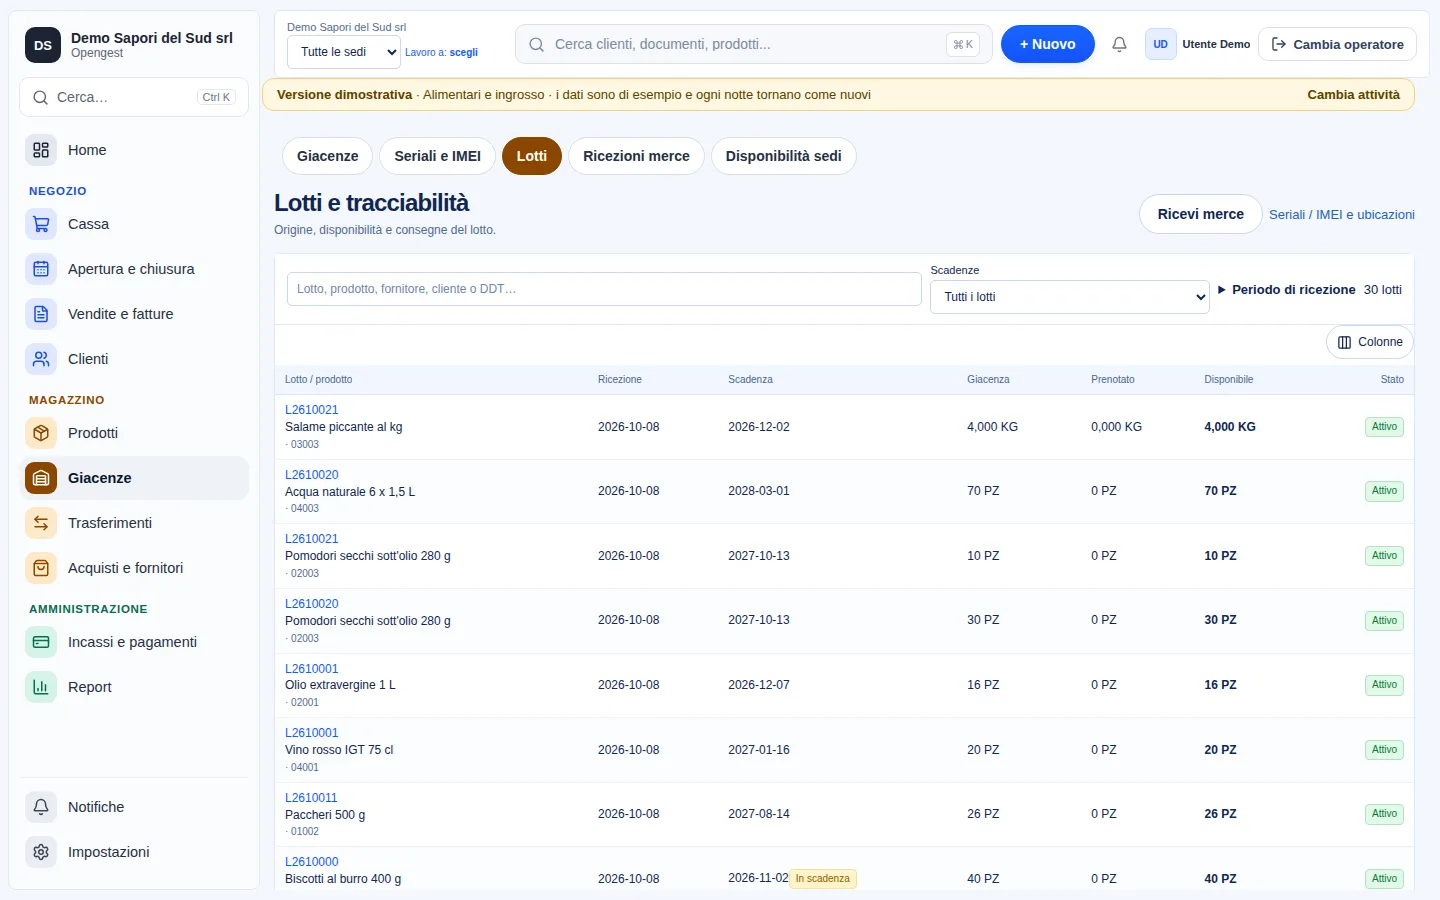Open the Trasferimenti arrows icon
Screen dimensions: 1440x900
pos(41,523)
